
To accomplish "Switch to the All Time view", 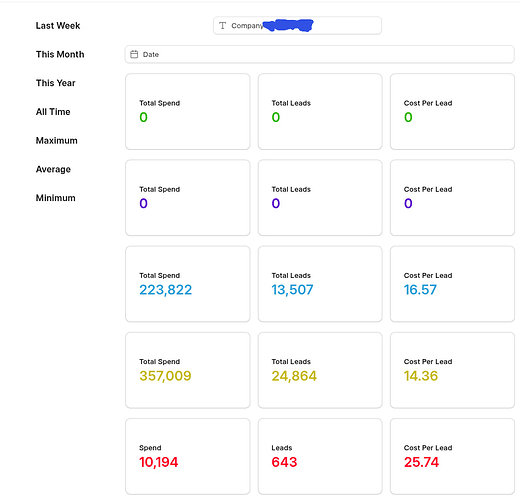I will pos(53,112).
